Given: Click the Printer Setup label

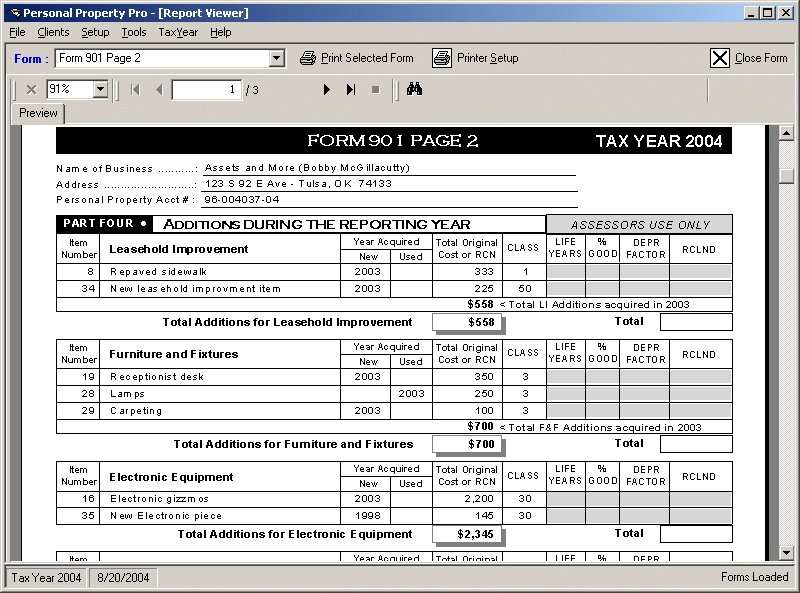Looking at the screenshot, I should tap(487, 58).
